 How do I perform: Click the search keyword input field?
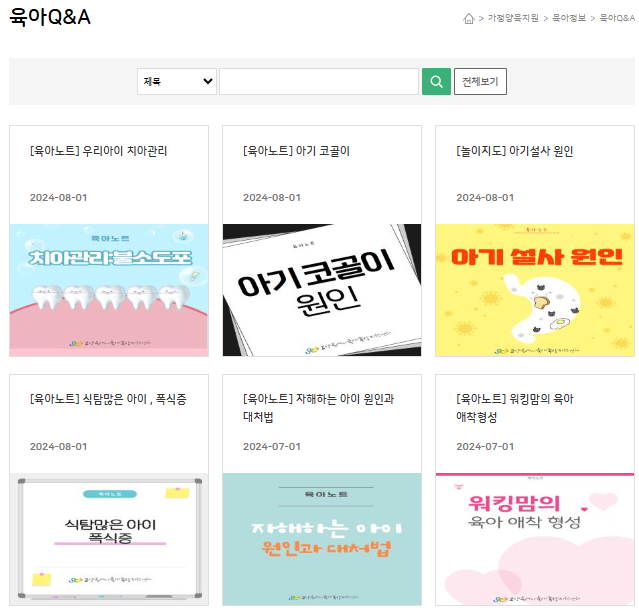pyautogui.click(x=319, y=82)
